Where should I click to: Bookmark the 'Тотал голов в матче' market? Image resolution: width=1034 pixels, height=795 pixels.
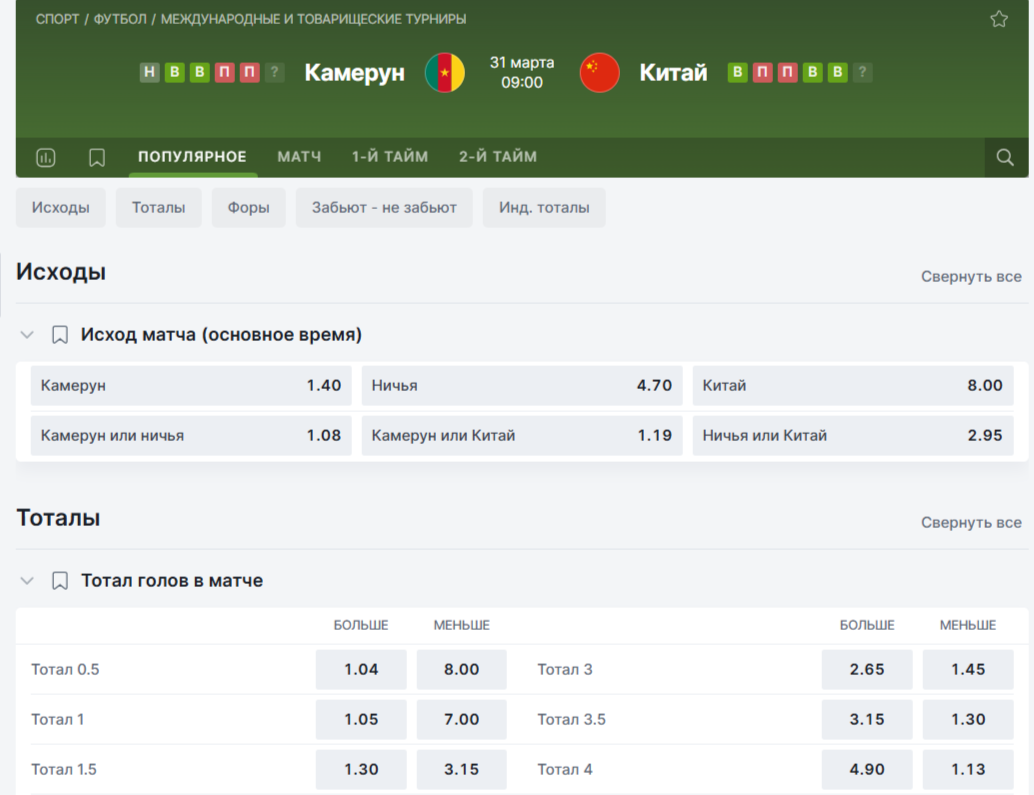(60, 581)
